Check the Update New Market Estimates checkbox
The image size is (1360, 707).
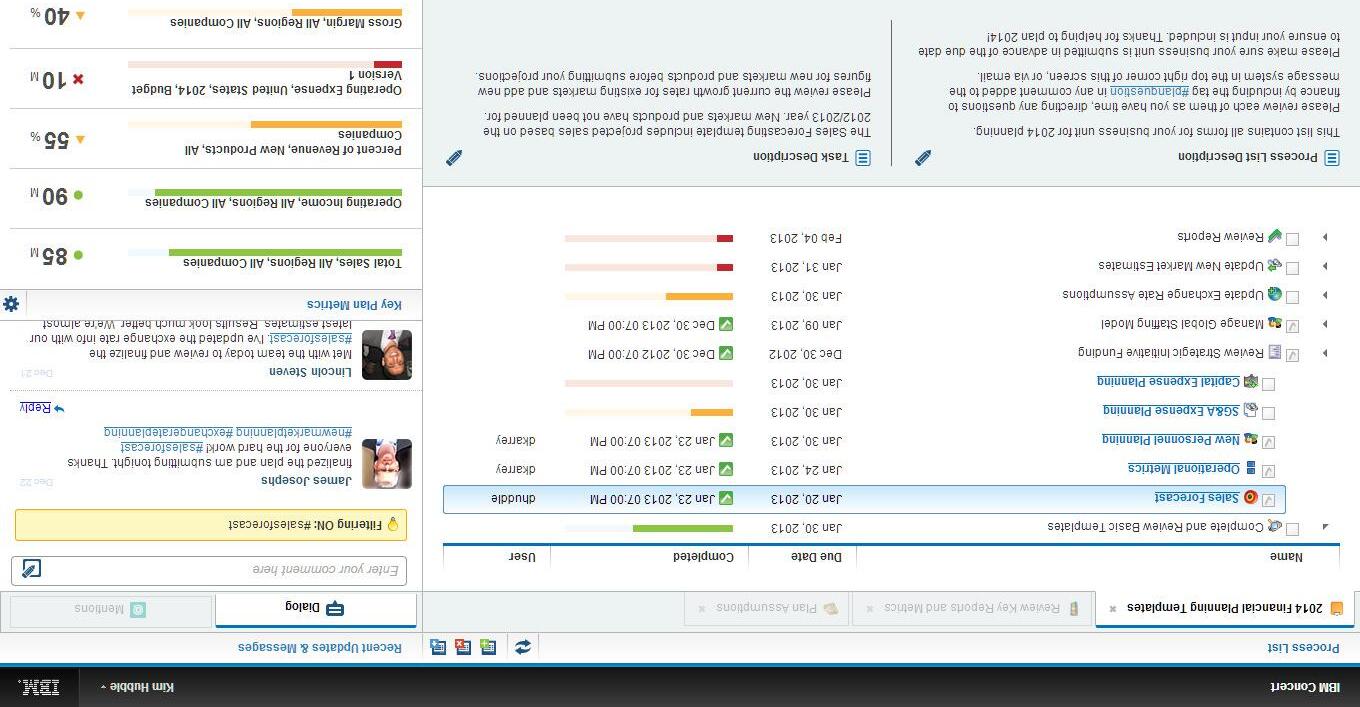(x=1293, y=268)
